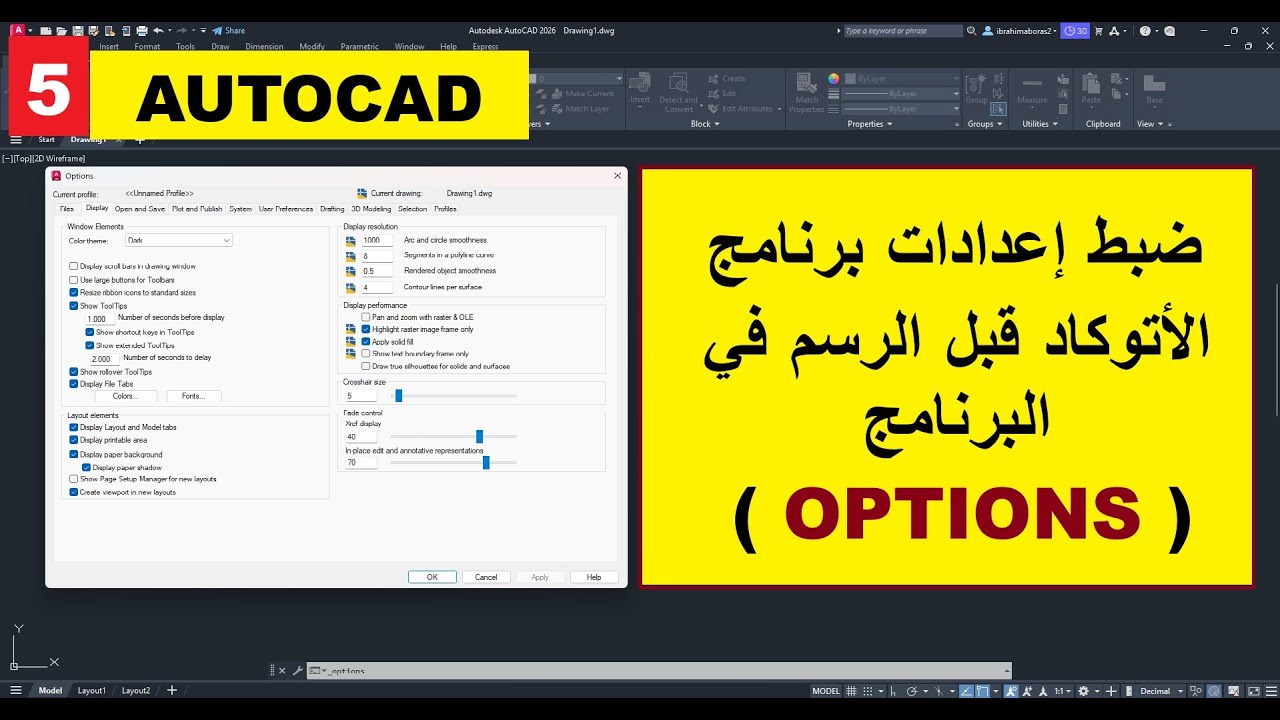Click the keyword search box in title bar
The height and width of the screenshot is (720, 1280).
[x=902, y=31]
